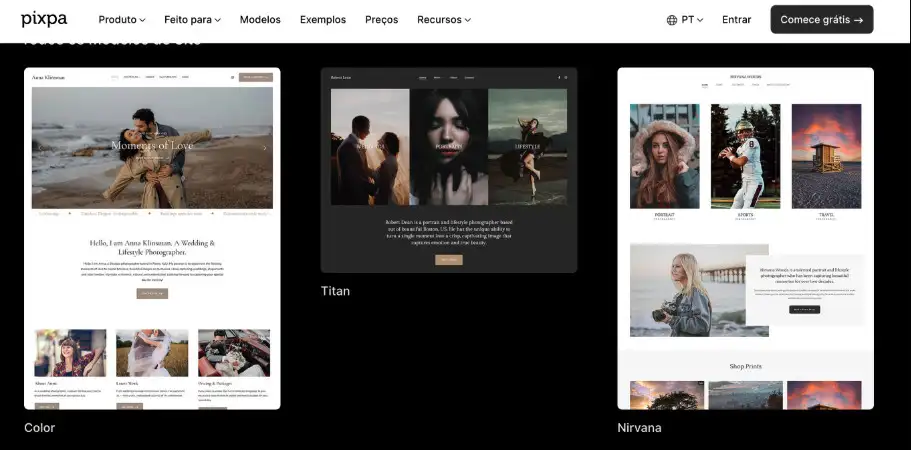Click the Pixpa logo
This screenshot has width=911, height=450.
44,19
